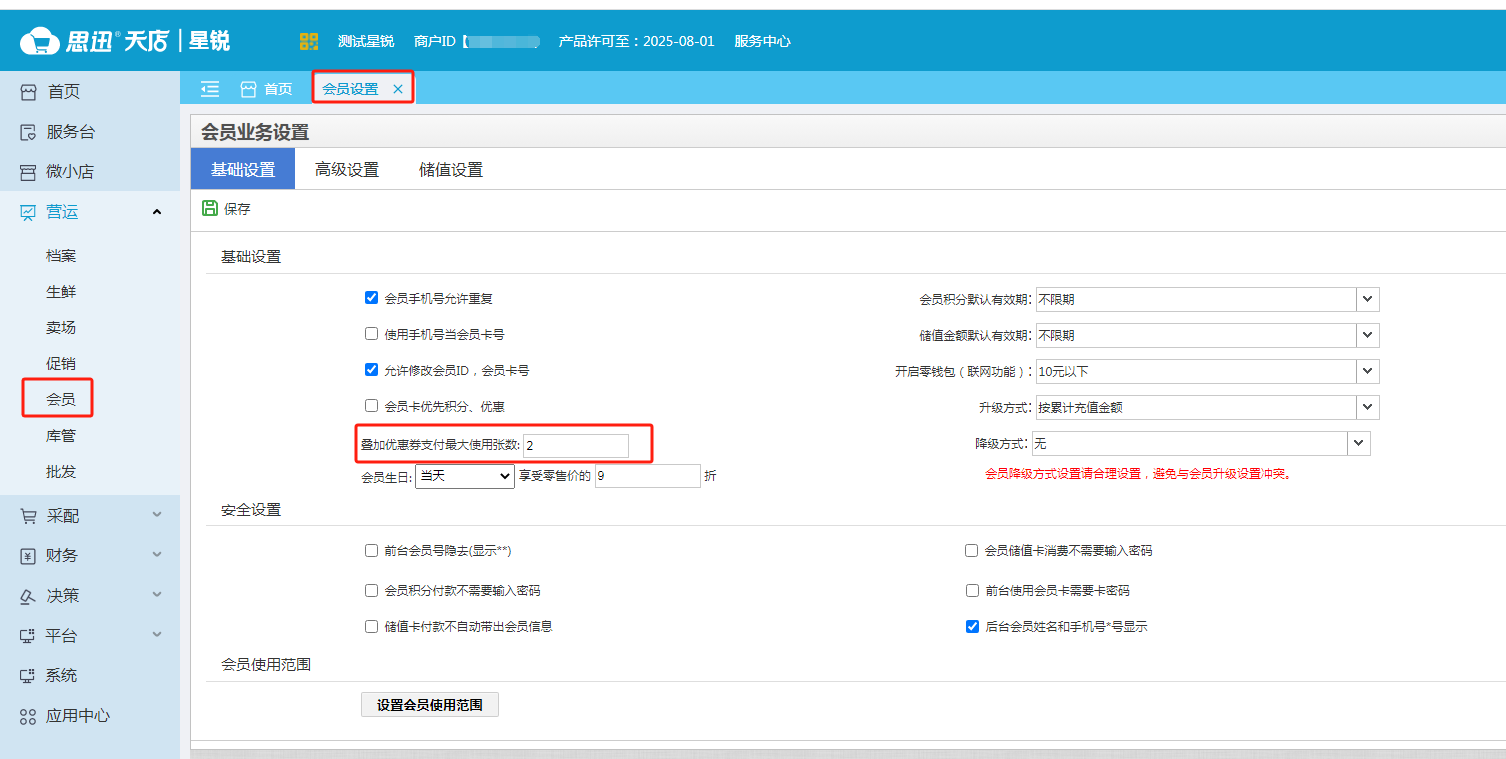Click the sidebar collapse menu icon
The image size is (1506, 759).
(x=210, y=89)
